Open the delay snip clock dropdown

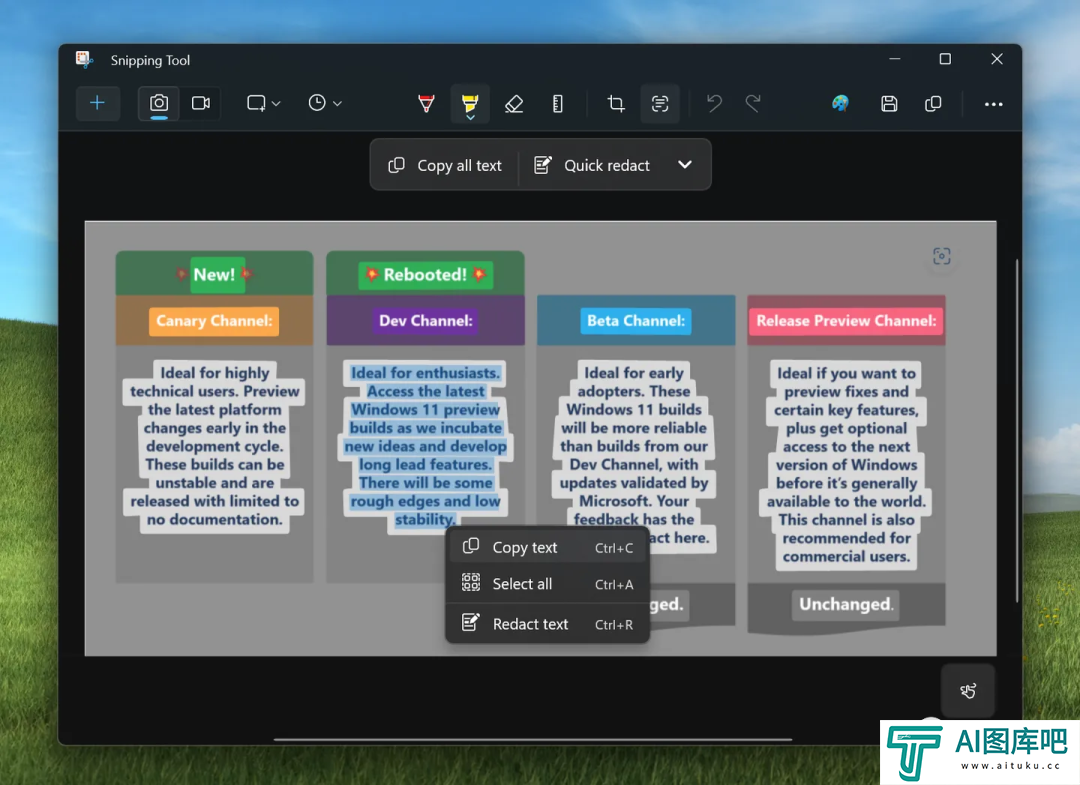coord(325,103)
